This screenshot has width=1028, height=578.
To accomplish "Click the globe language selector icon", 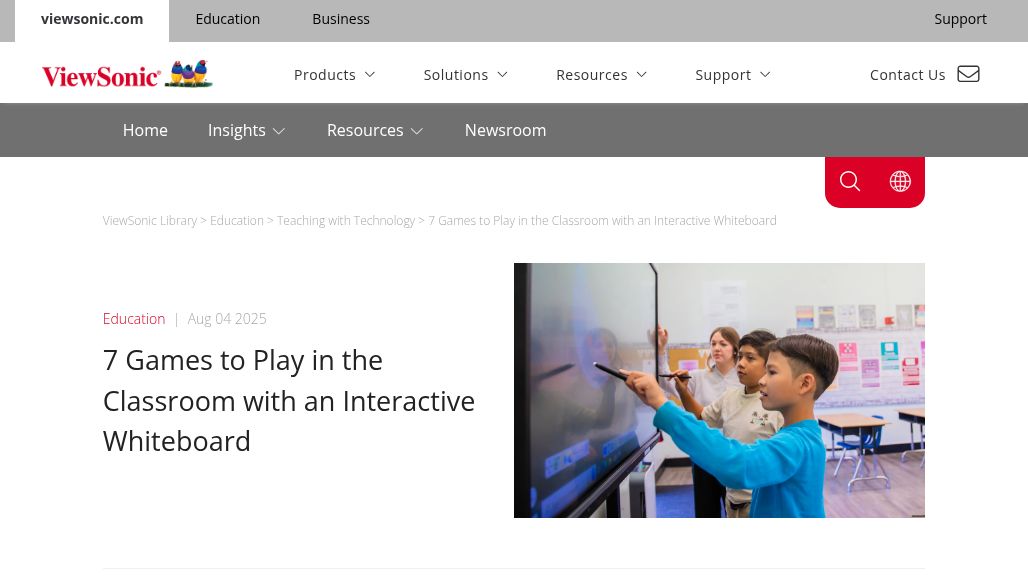I will pos(900,181).
